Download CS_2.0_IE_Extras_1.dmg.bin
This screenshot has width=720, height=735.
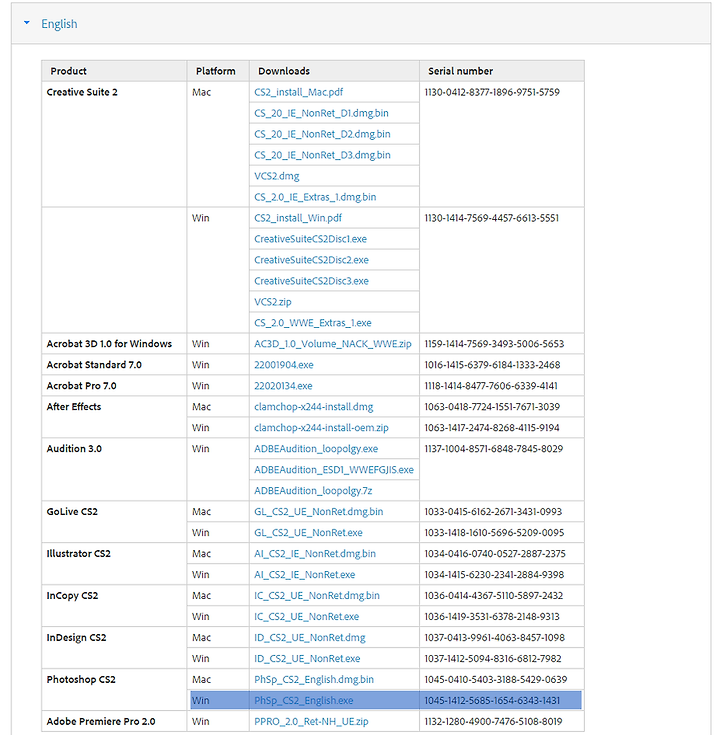[x=315, y=197]
